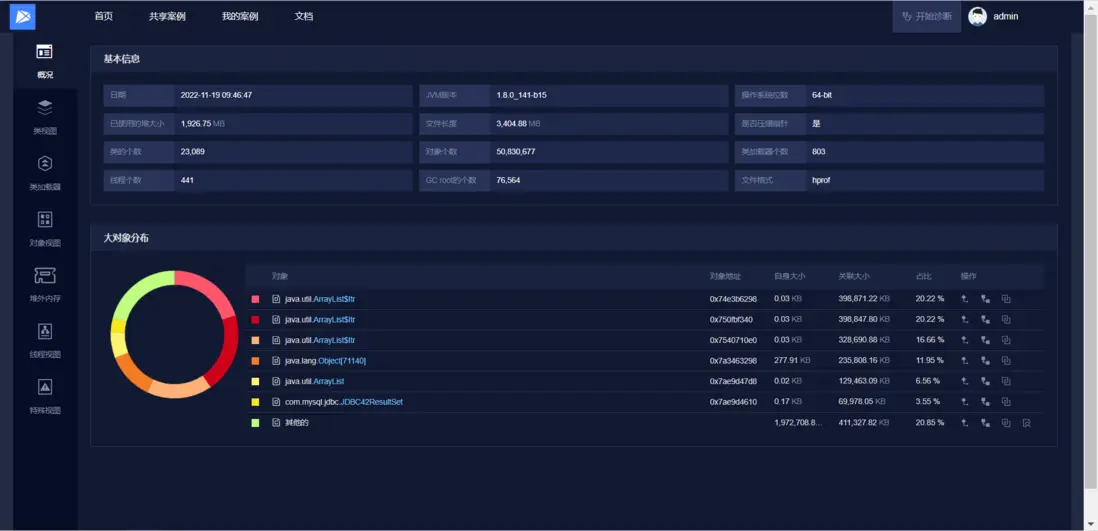This screenshot has height=531, width=1098.
Task: Click the hprof file format value
Action: pyautogui.click(x=821, y=180)
